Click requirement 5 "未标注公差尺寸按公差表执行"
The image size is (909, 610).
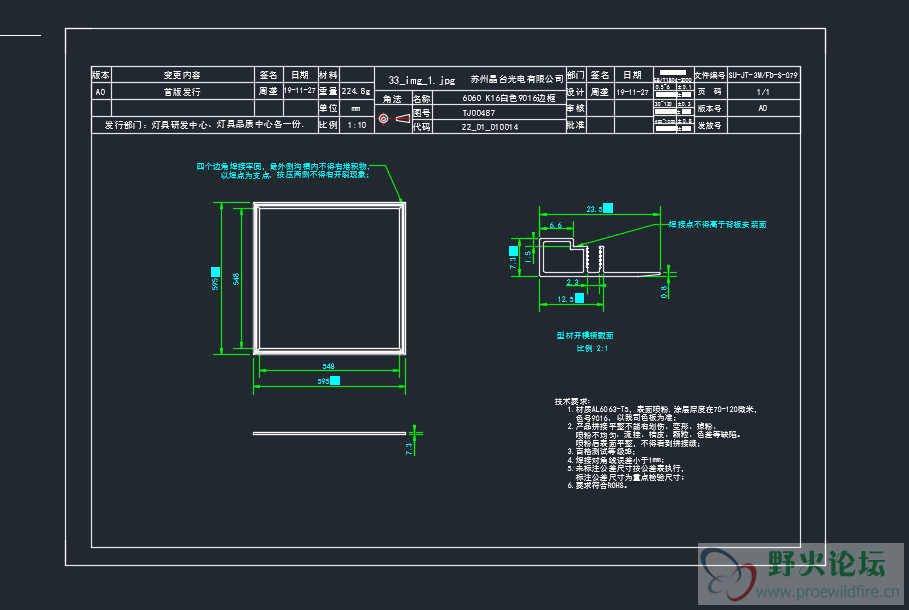(626, 468)
